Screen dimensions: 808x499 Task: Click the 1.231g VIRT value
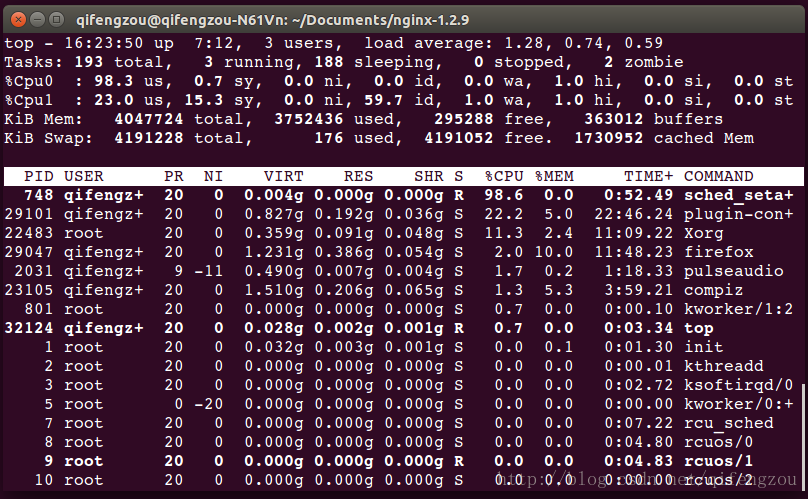click(x=274, y=252)
